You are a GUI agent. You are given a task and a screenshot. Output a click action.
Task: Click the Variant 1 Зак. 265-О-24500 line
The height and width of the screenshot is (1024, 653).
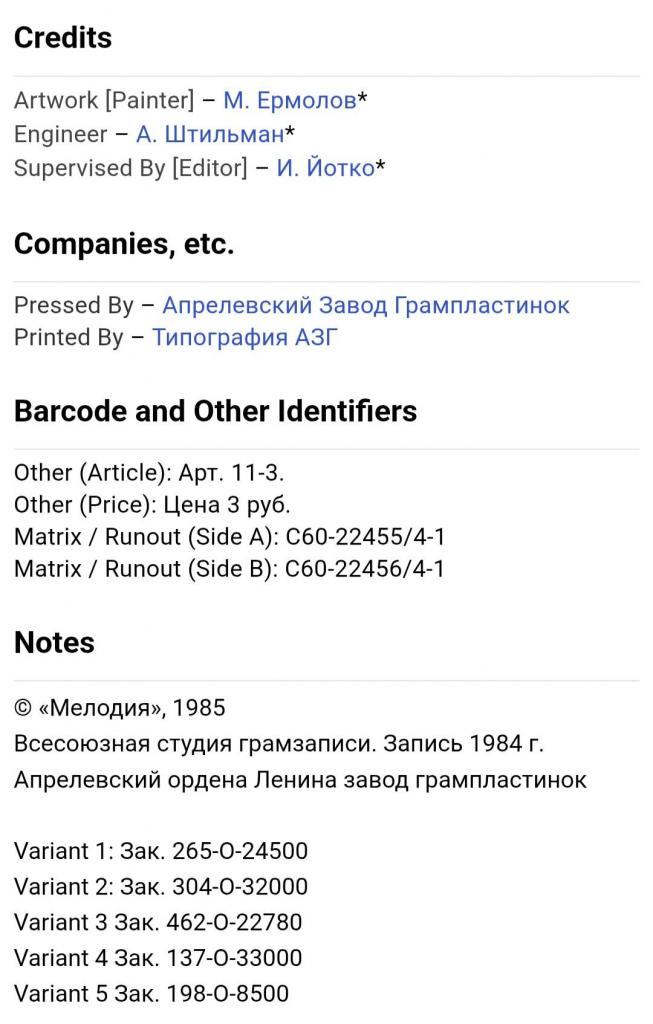161,851
